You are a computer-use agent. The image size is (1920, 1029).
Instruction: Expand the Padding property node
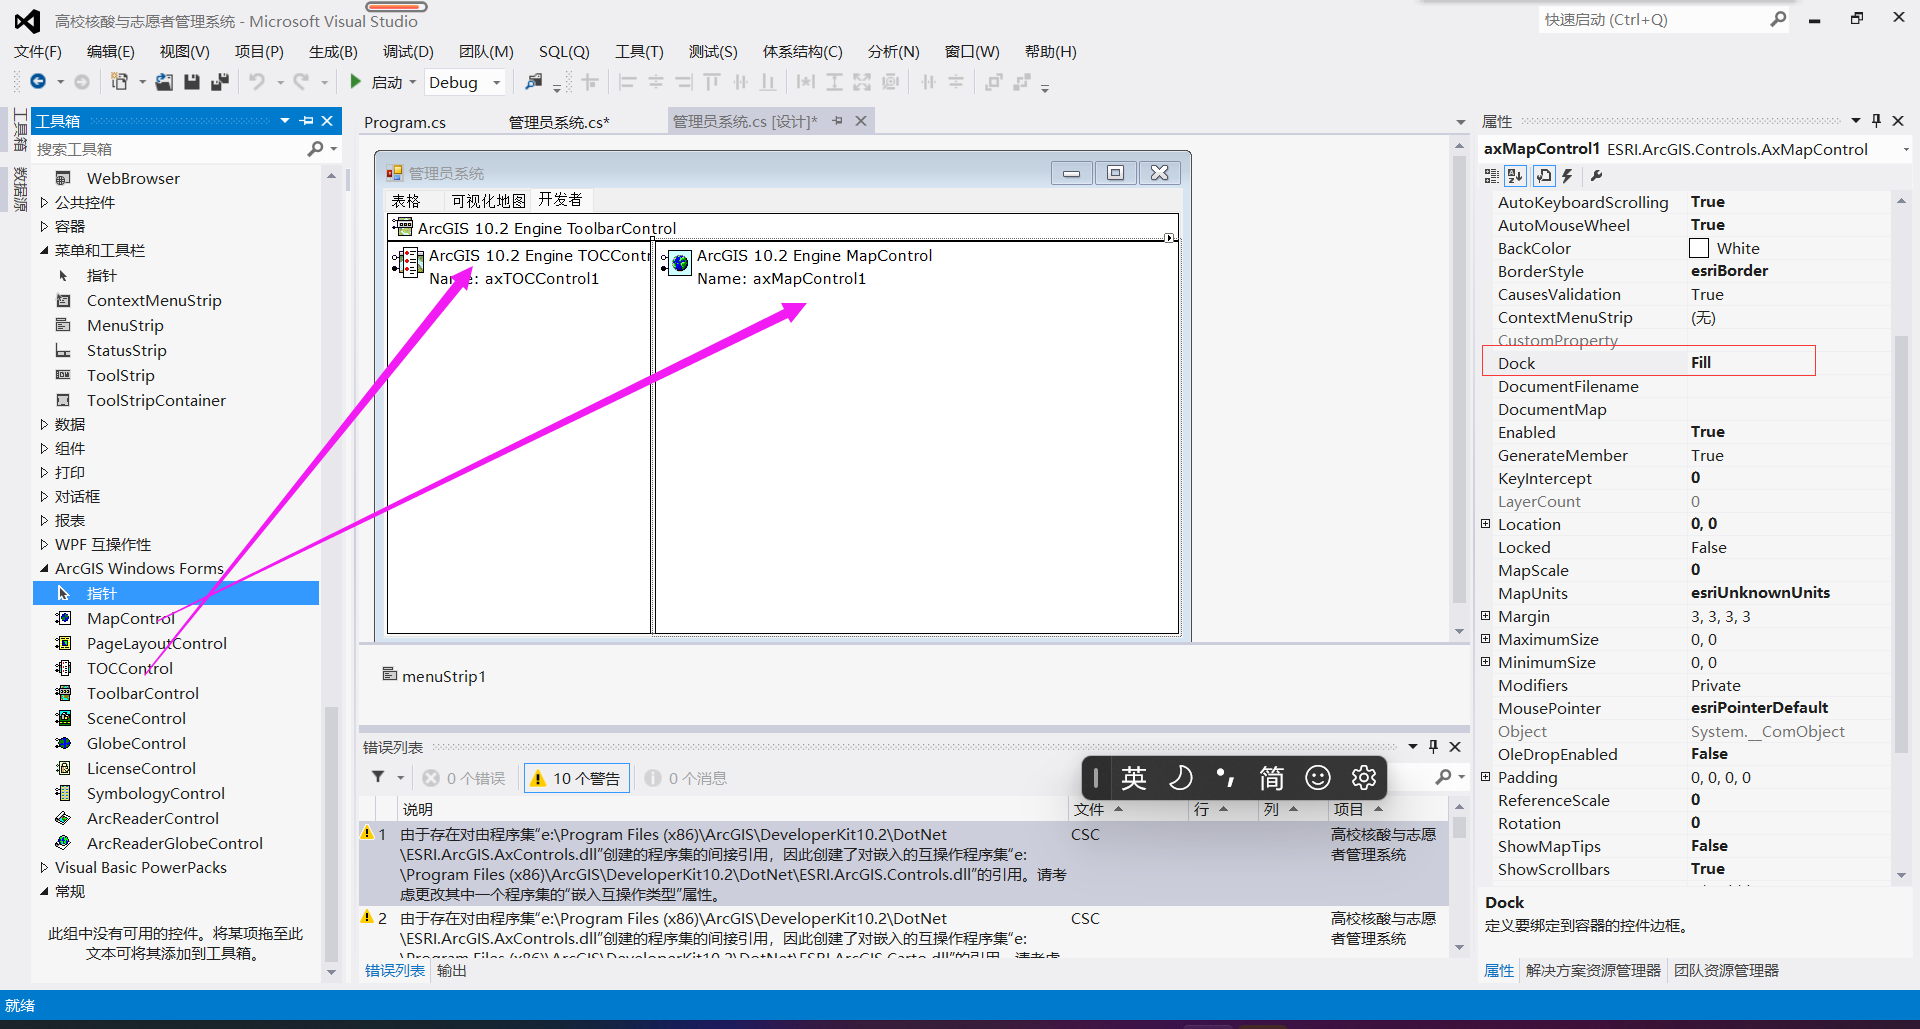point(1486,777)
